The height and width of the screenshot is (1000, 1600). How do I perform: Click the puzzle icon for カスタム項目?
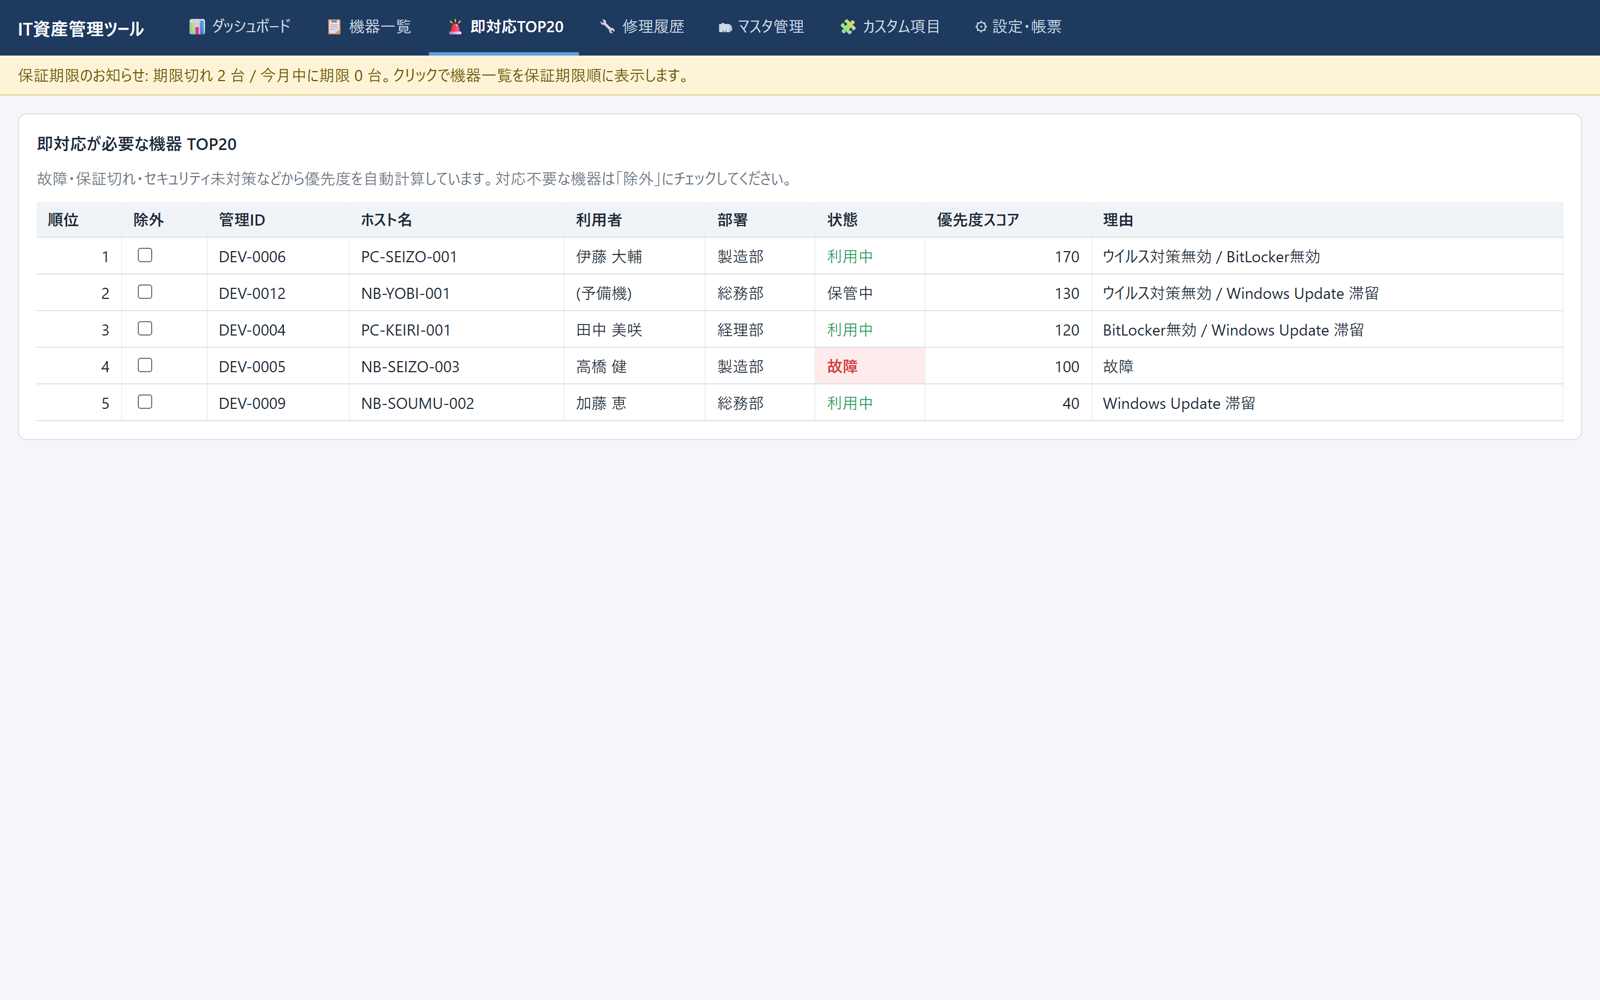[848, 27]
